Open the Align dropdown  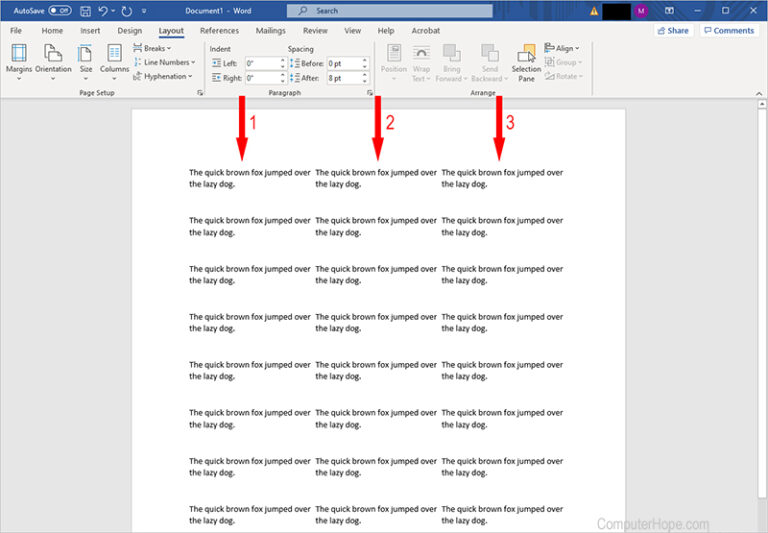click(x=562, y=48)
